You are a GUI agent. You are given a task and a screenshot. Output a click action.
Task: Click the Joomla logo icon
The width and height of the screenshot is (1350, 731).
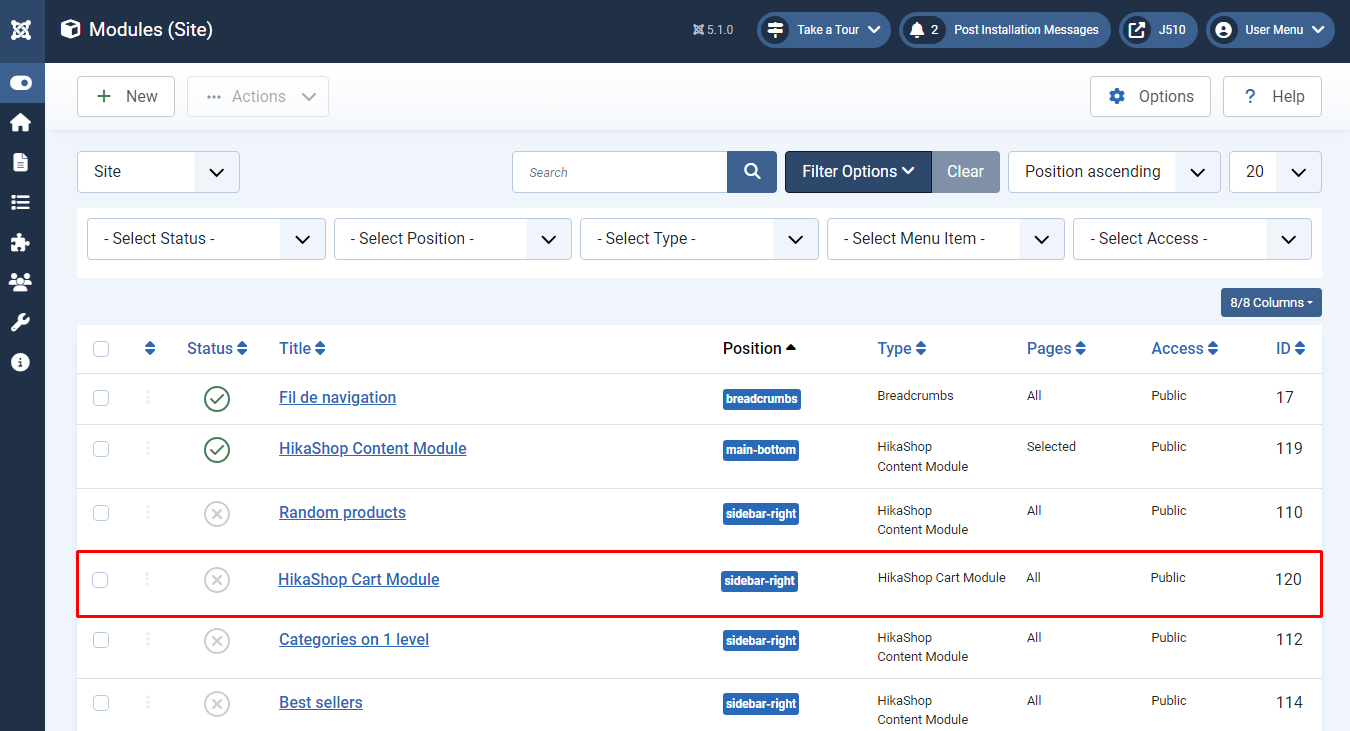coord(21,30)
